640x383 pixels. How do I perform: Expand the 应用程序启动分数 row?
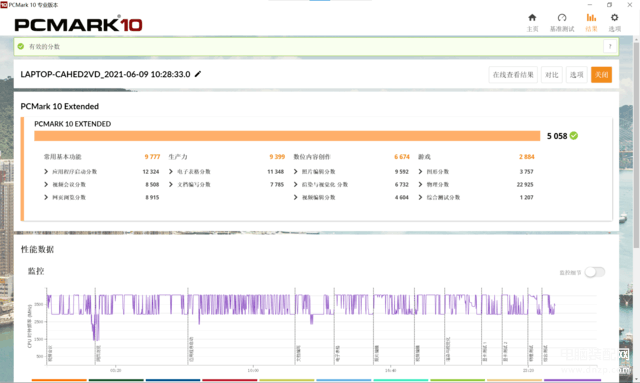pos(46,171)
